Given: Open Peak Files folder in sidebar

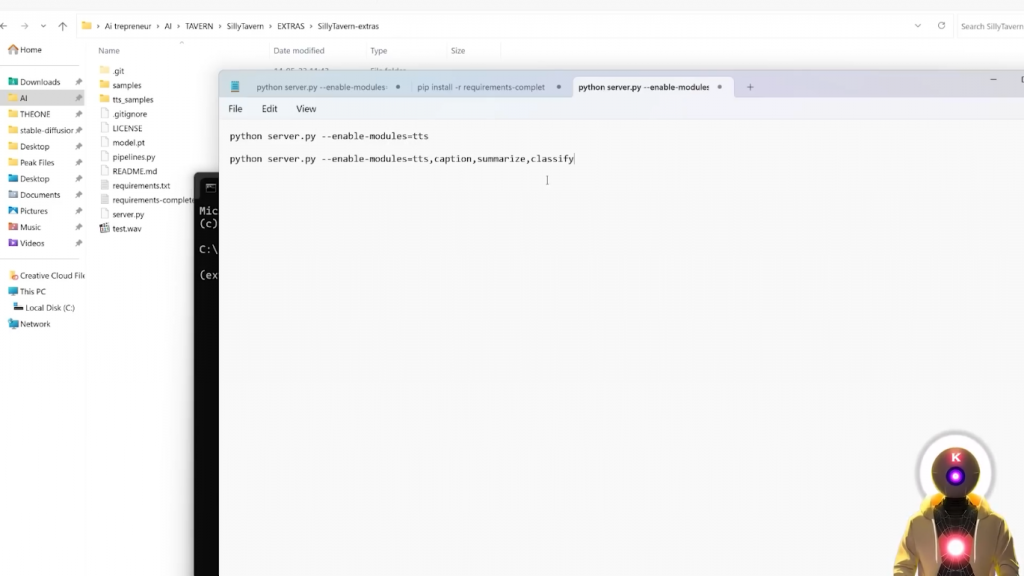Looking at the screenshot, I should 31,163.
